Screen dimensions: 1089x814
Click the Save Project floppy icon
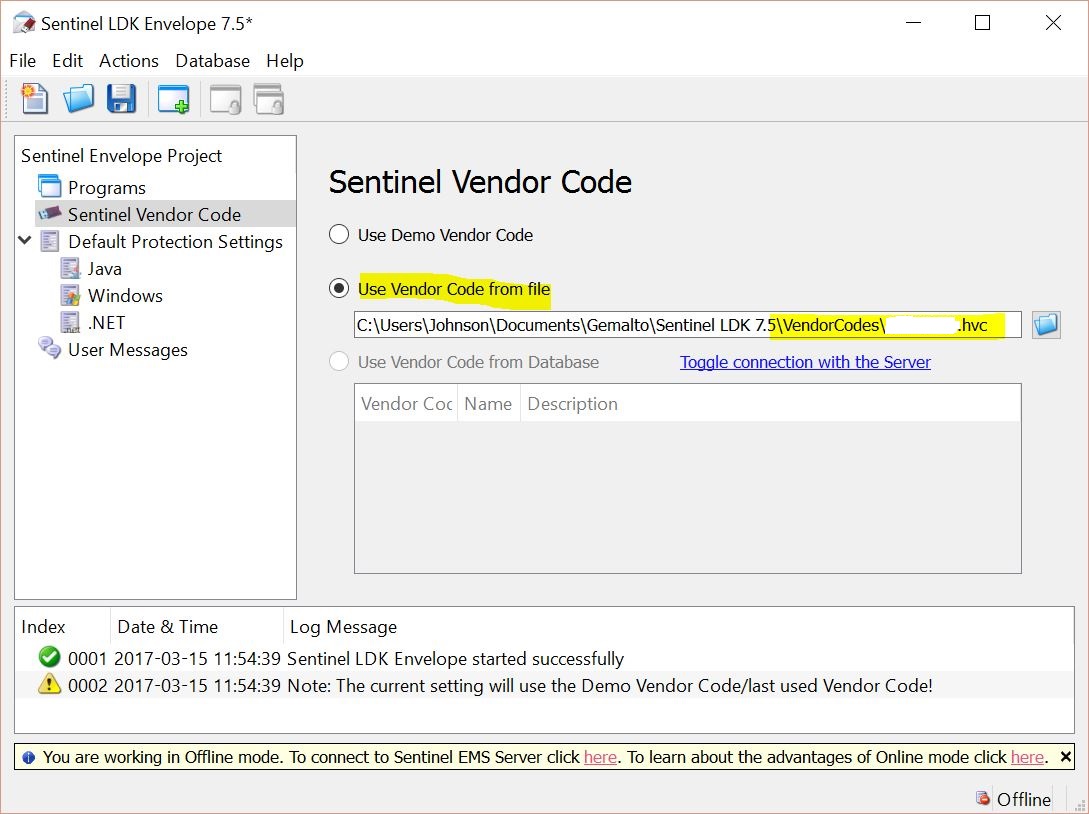point(121,98)
